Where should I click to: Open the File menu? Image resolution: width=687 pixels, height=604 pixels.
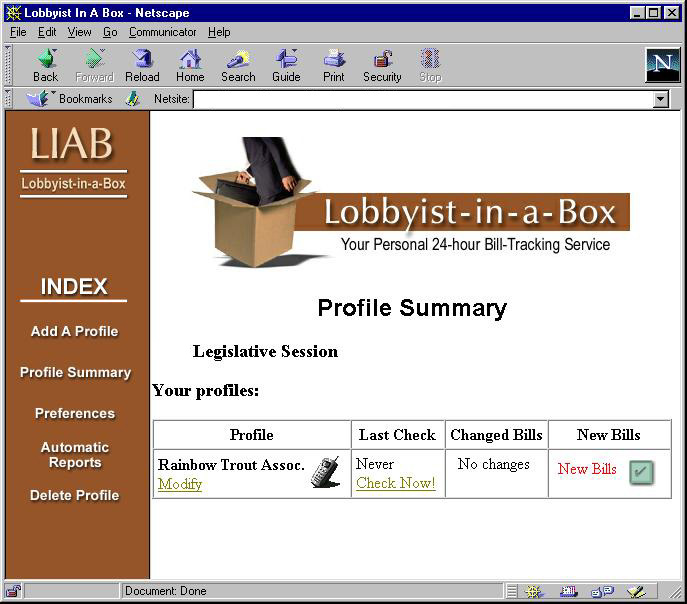pyautogui.click(x=18, y=32)
